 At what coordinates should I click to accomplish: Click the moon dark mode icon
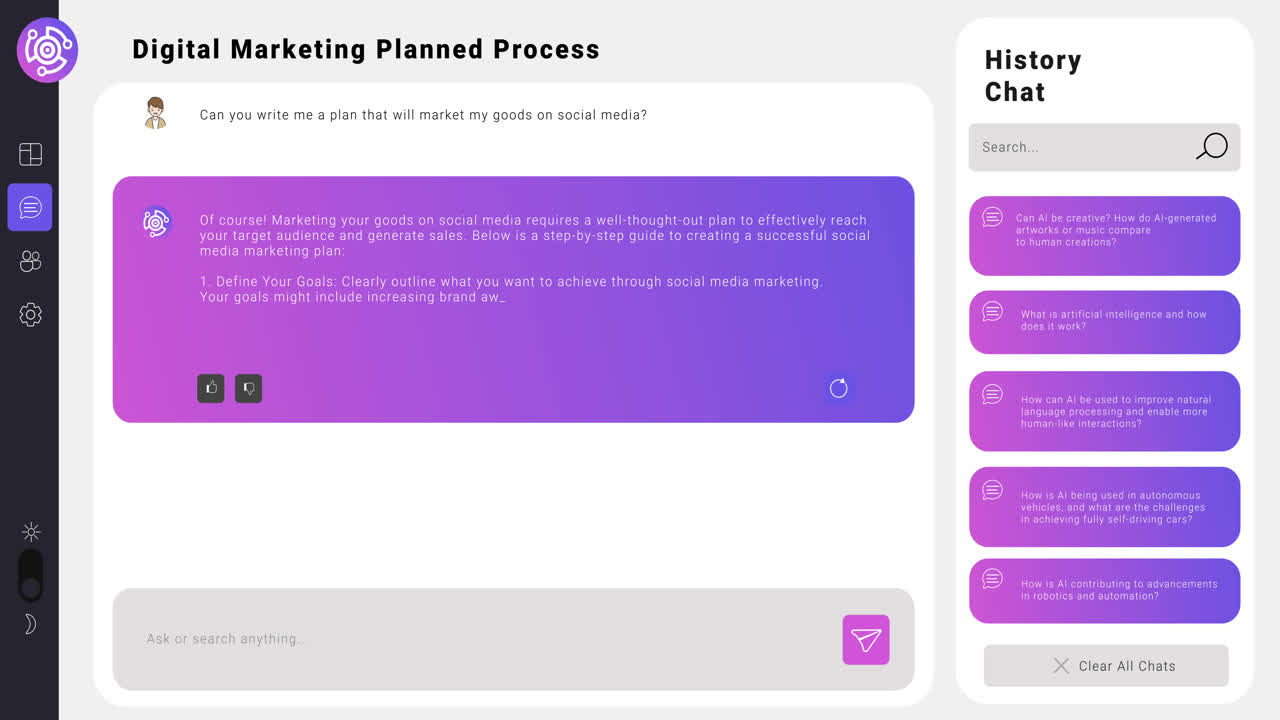tap(31, 624)
